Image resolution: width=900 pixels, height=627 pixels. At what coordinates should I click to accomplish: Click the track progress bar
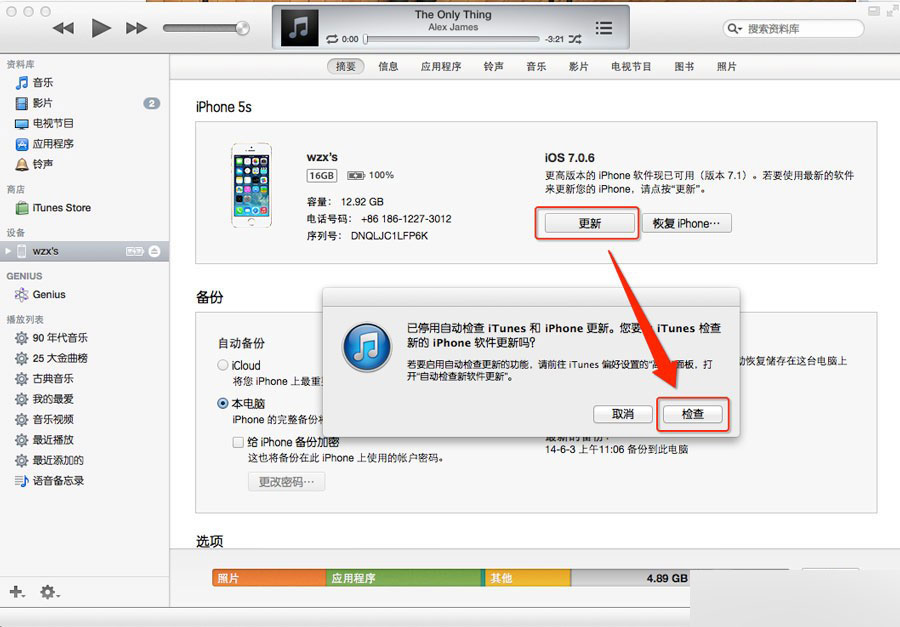[453, 39]
